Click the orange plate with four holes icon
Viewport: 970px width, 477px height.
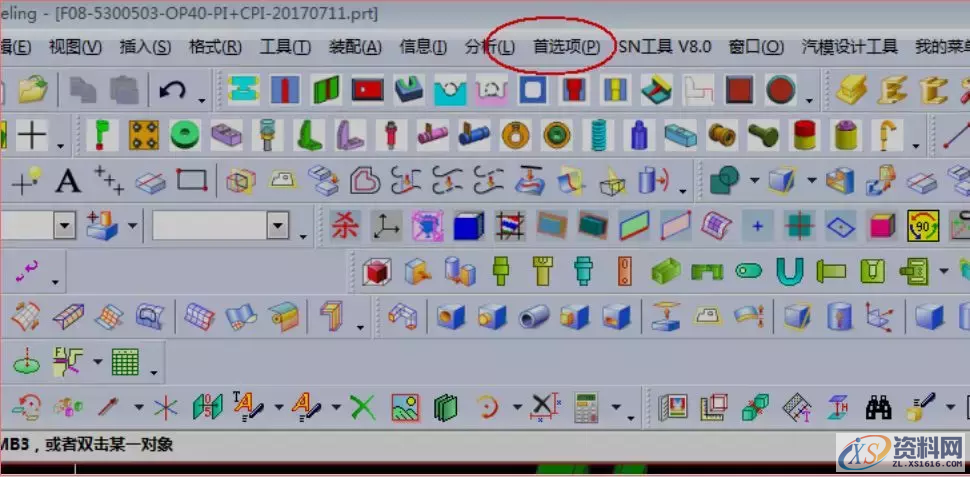pos(144,135)
